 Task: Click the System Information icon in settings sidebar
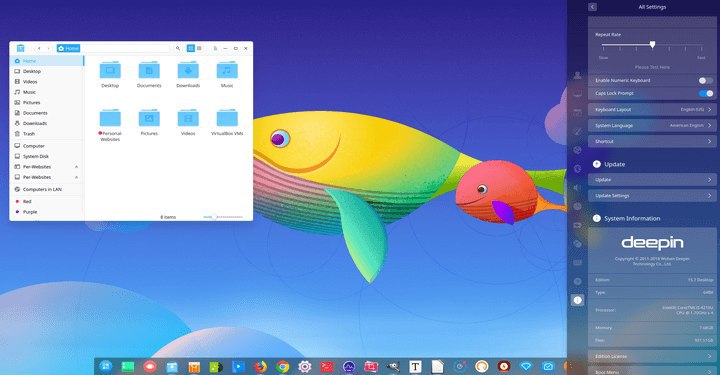578,300
